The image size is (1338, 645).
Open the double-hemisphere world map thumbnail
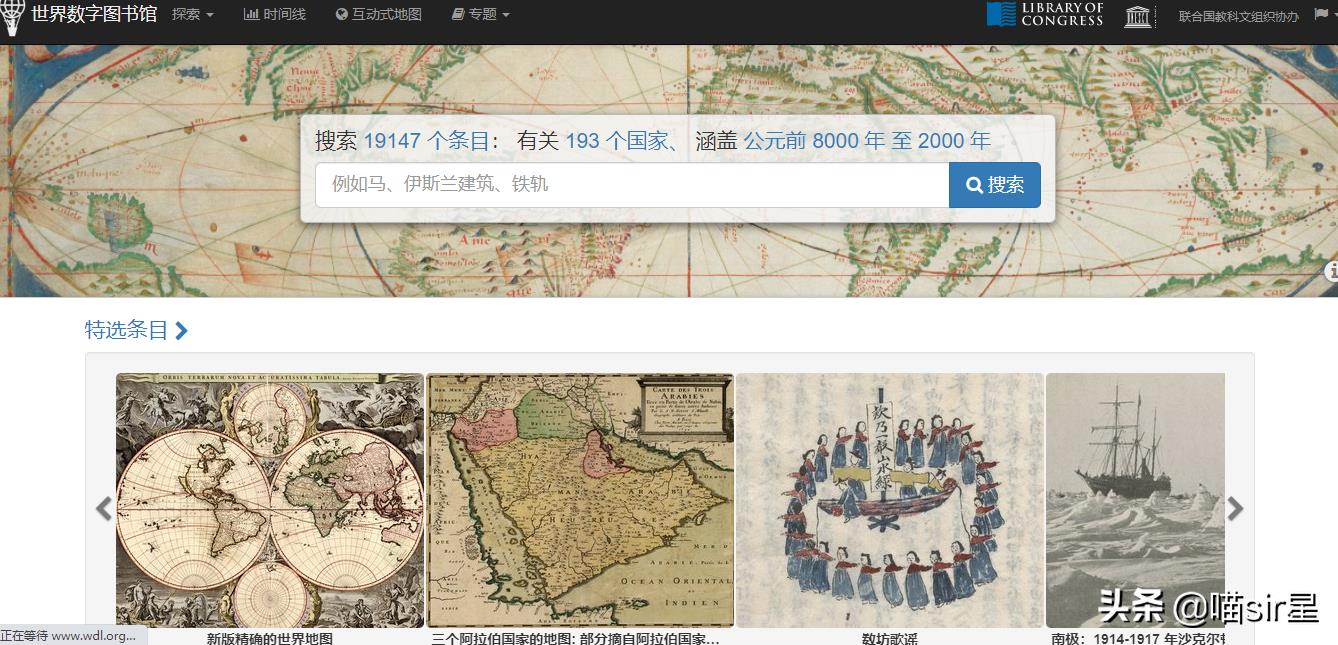(270, 500)
